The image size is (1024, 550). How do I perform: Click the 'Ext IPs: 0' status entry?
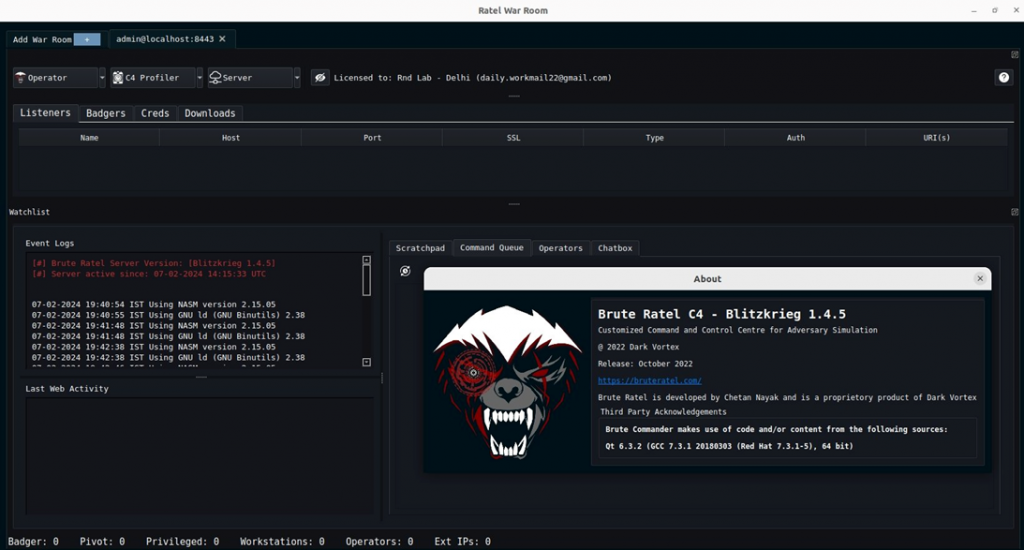coord(462,542)
